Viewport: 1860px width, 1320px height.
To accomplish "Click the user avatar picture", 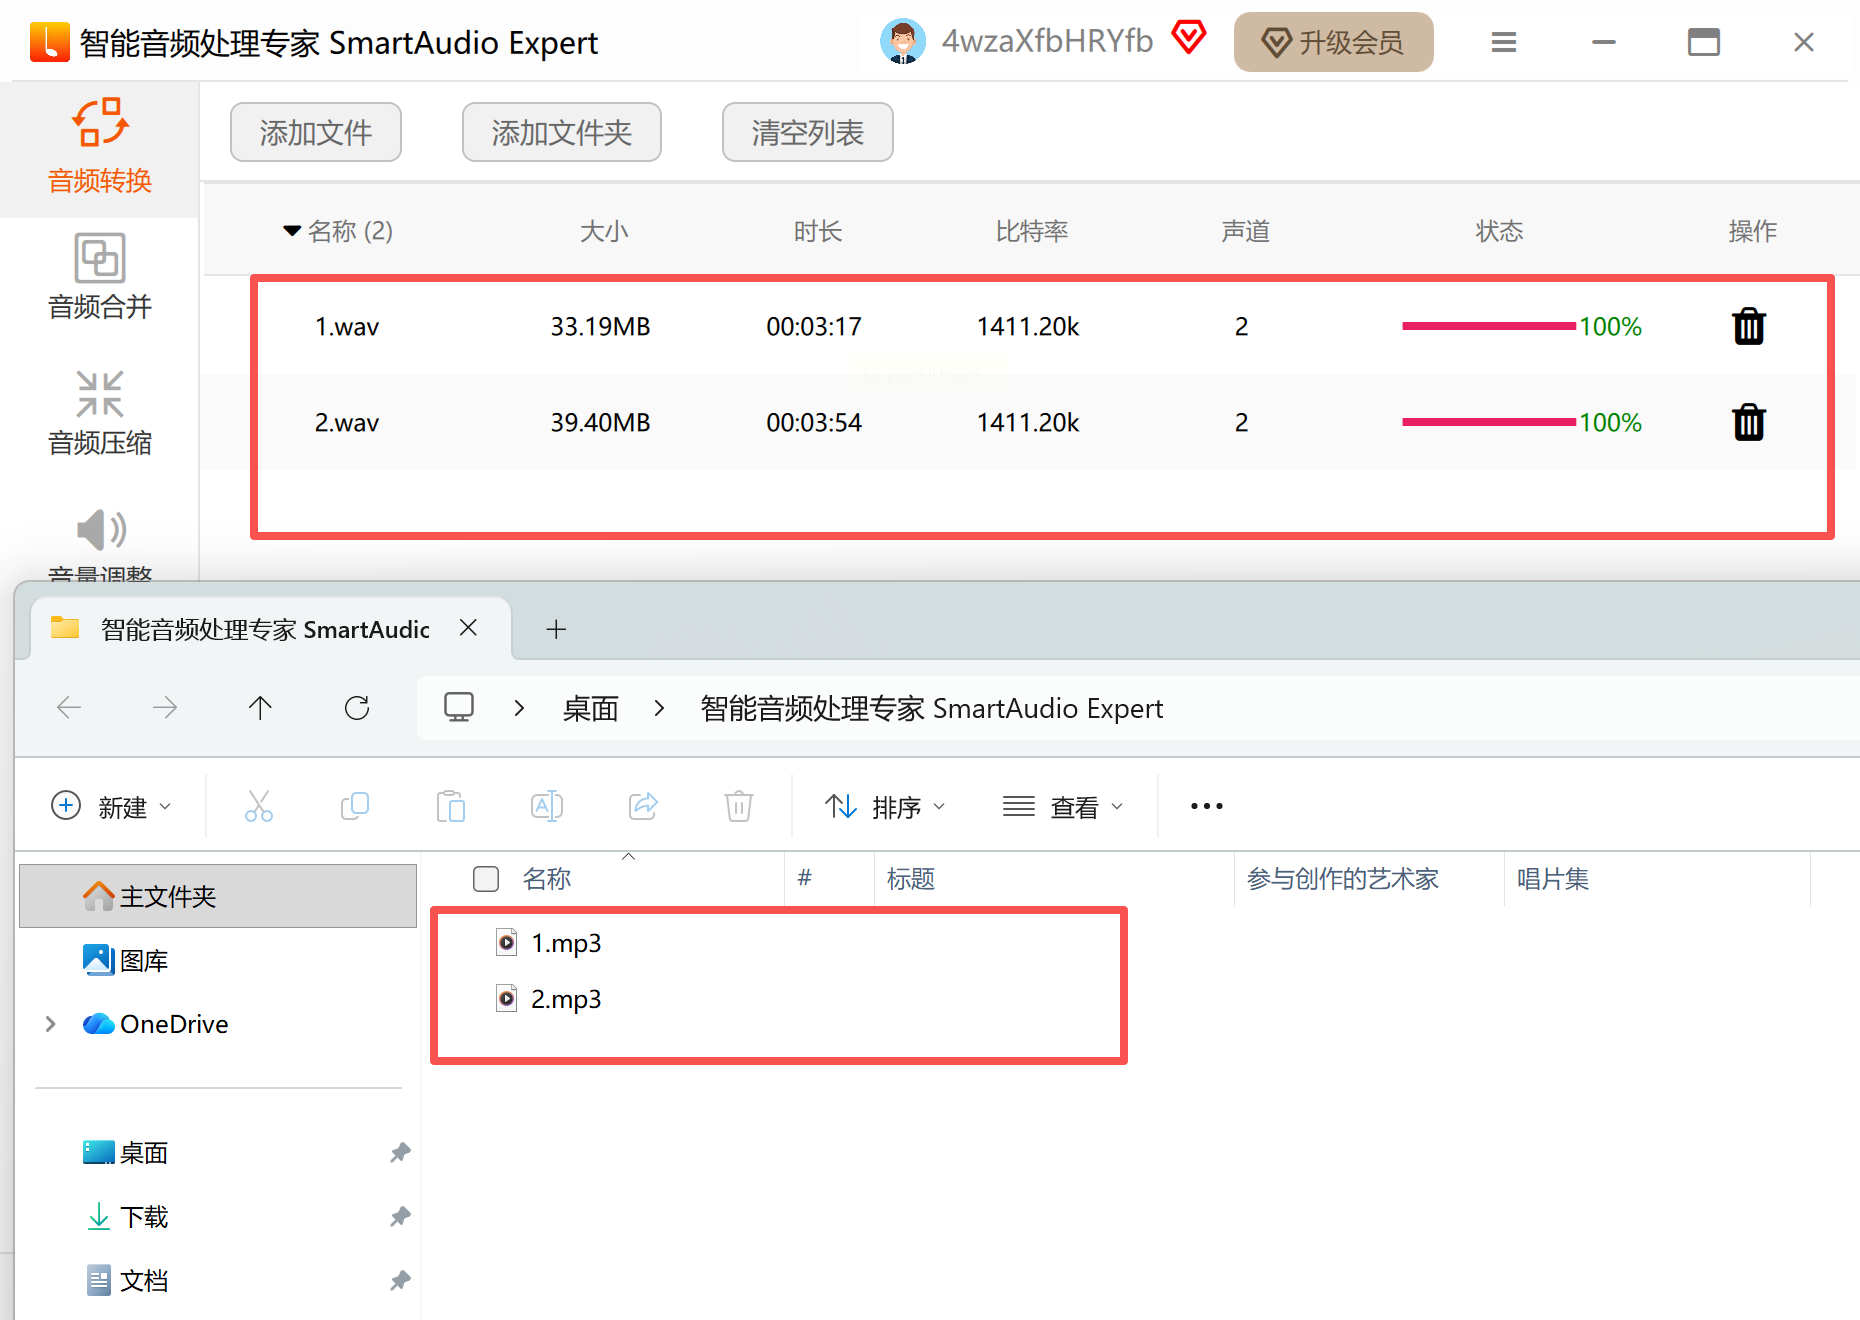I will point(902,42).
